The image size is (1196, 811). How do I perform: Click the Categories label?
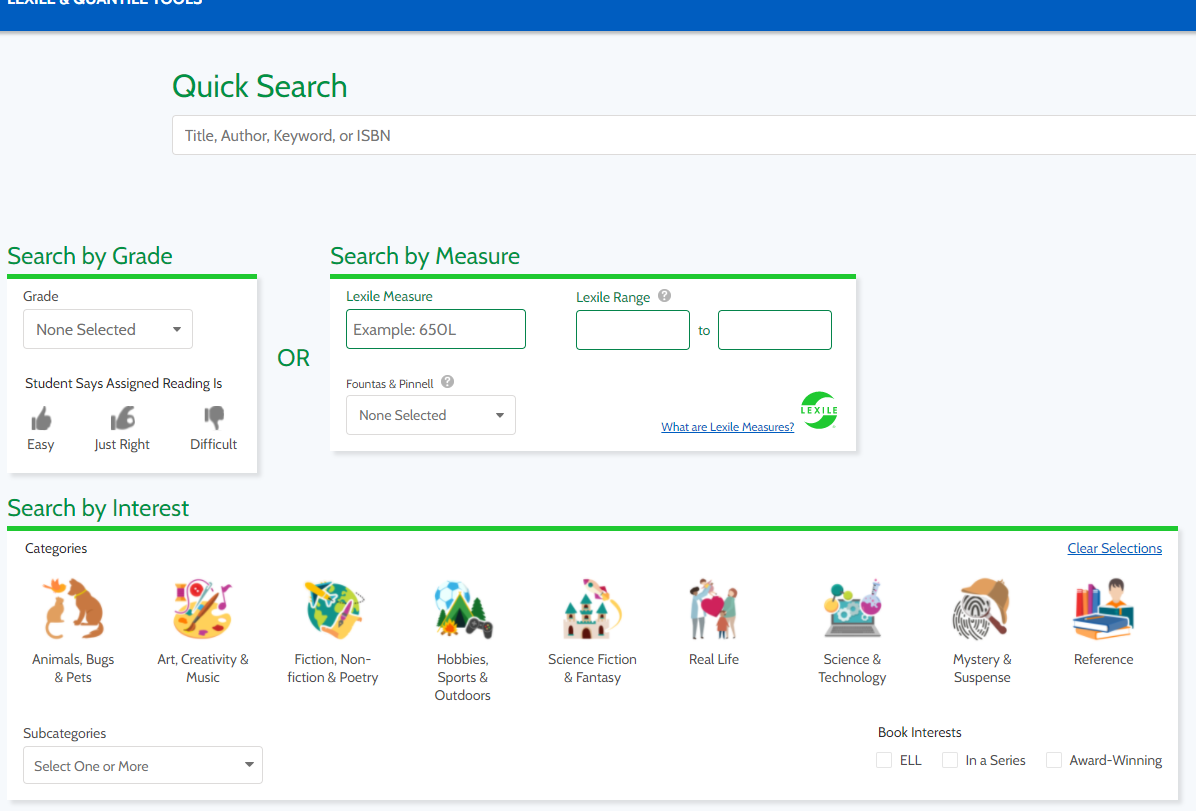coord(56,549)
